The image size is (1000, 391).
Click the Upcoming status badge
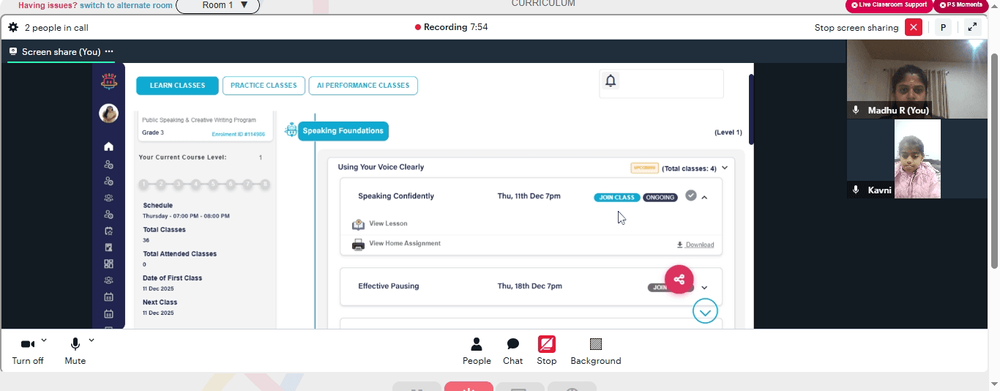point(644,168)
